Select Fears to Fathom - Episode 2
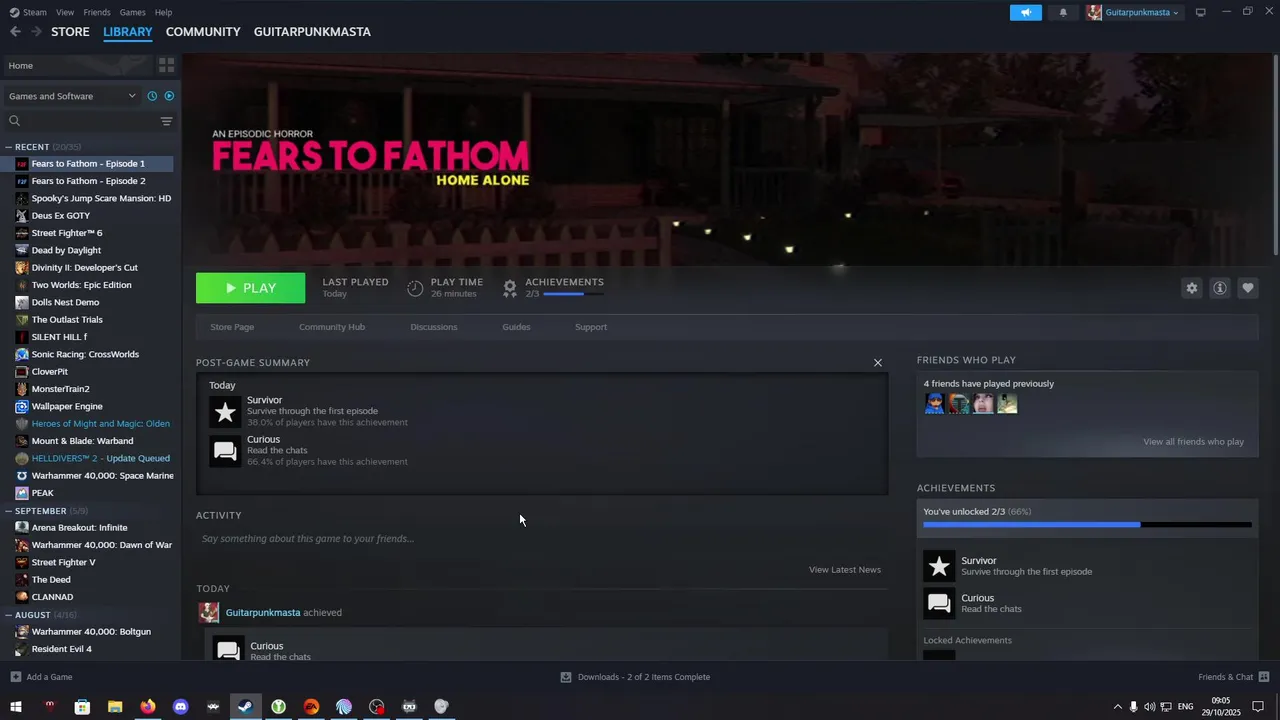This screenshot has height=720, width=1280. point(88,181)
